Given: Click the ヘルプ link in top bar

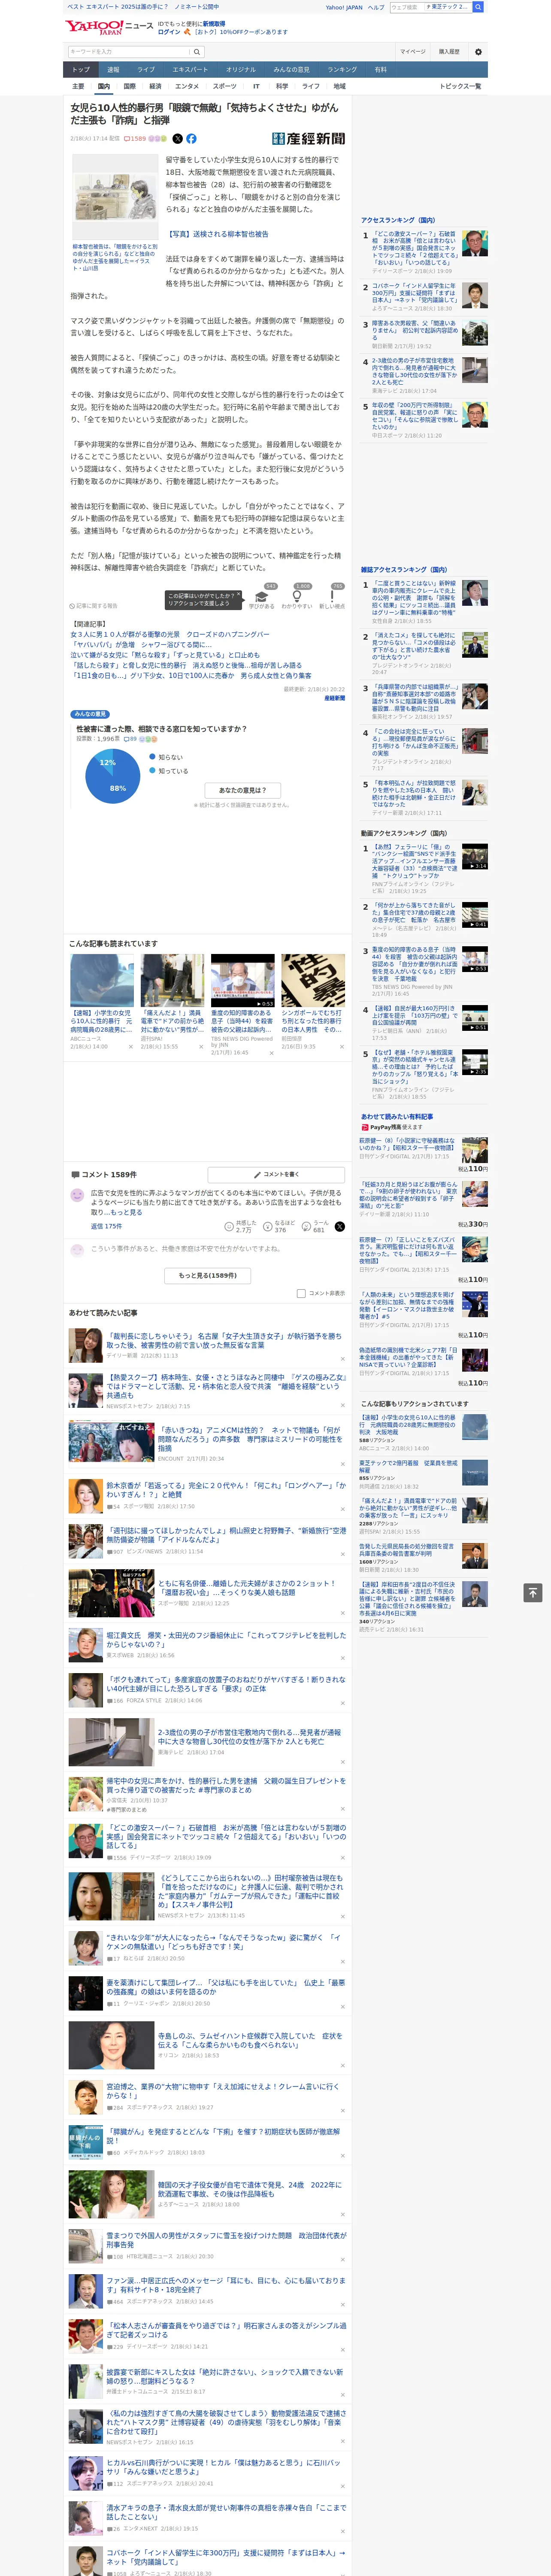Looking at the screenshot, I should click(376, 7).
